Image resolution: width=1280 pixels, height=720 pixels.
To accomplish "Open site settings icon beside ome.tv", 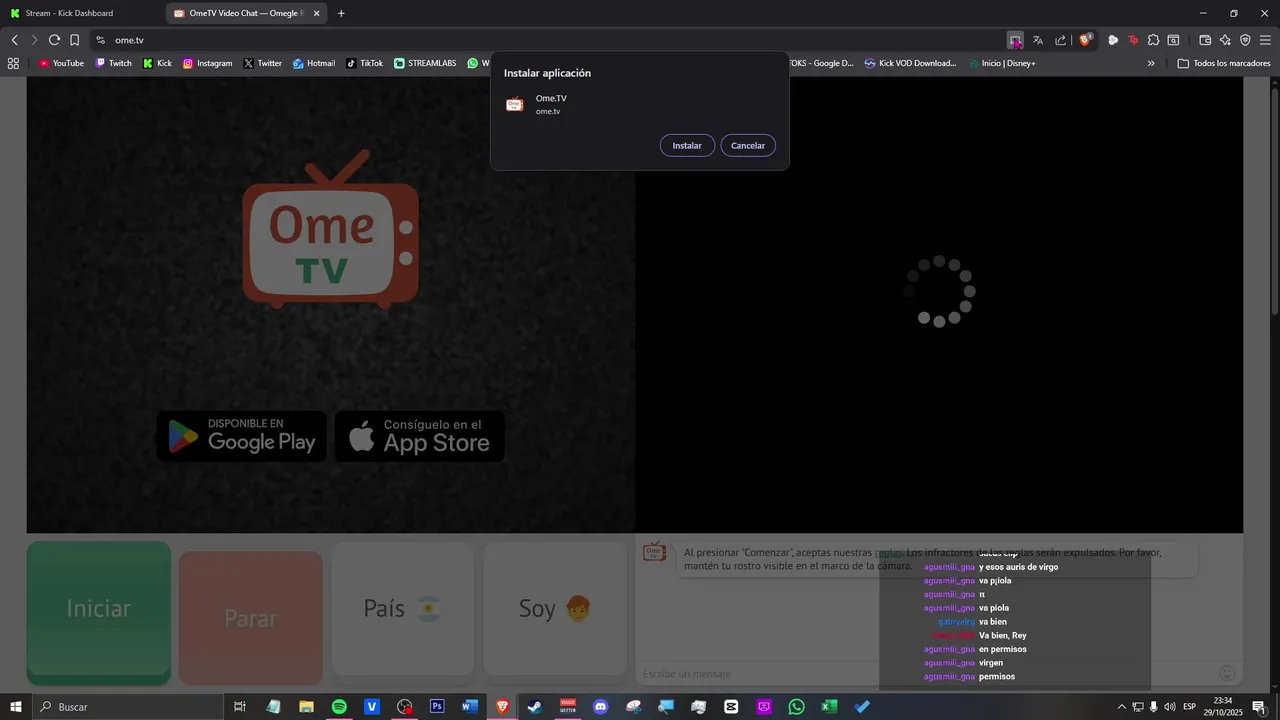I will point(100,40).
